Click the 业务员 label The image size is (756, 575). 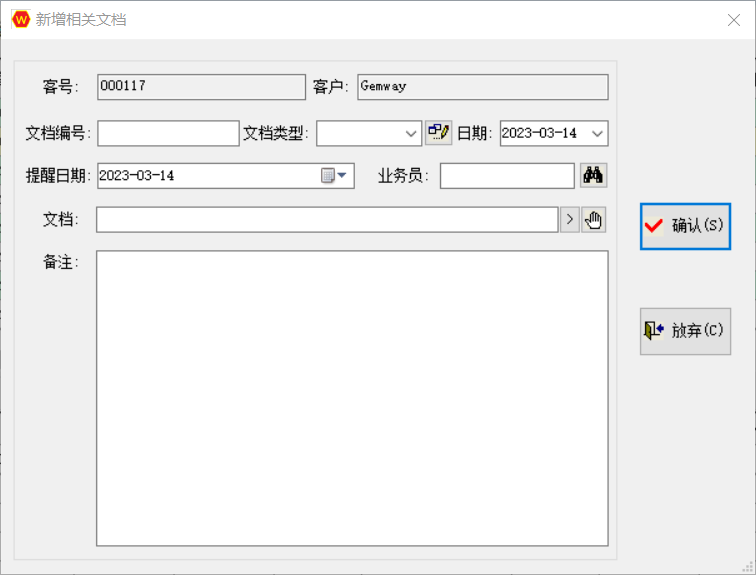[x=403, y=175]
